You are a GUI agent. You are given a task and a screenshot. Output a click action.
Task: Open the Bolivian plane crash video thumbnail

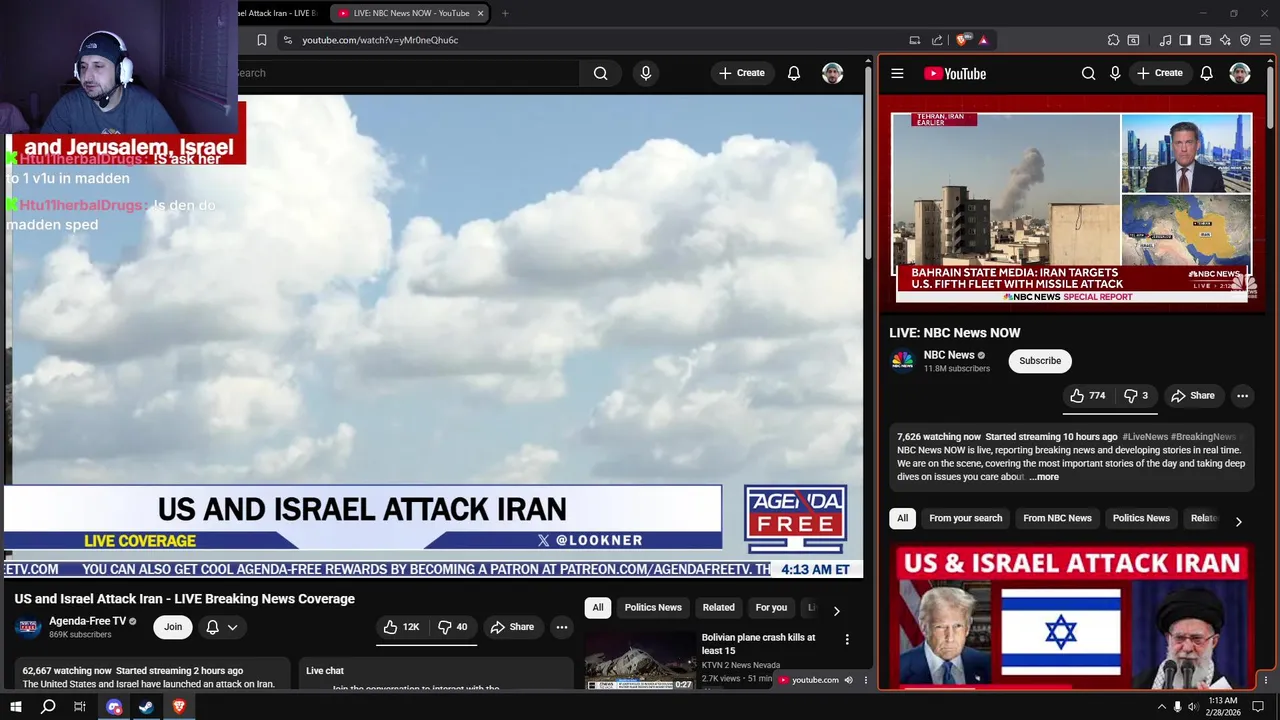640,659
